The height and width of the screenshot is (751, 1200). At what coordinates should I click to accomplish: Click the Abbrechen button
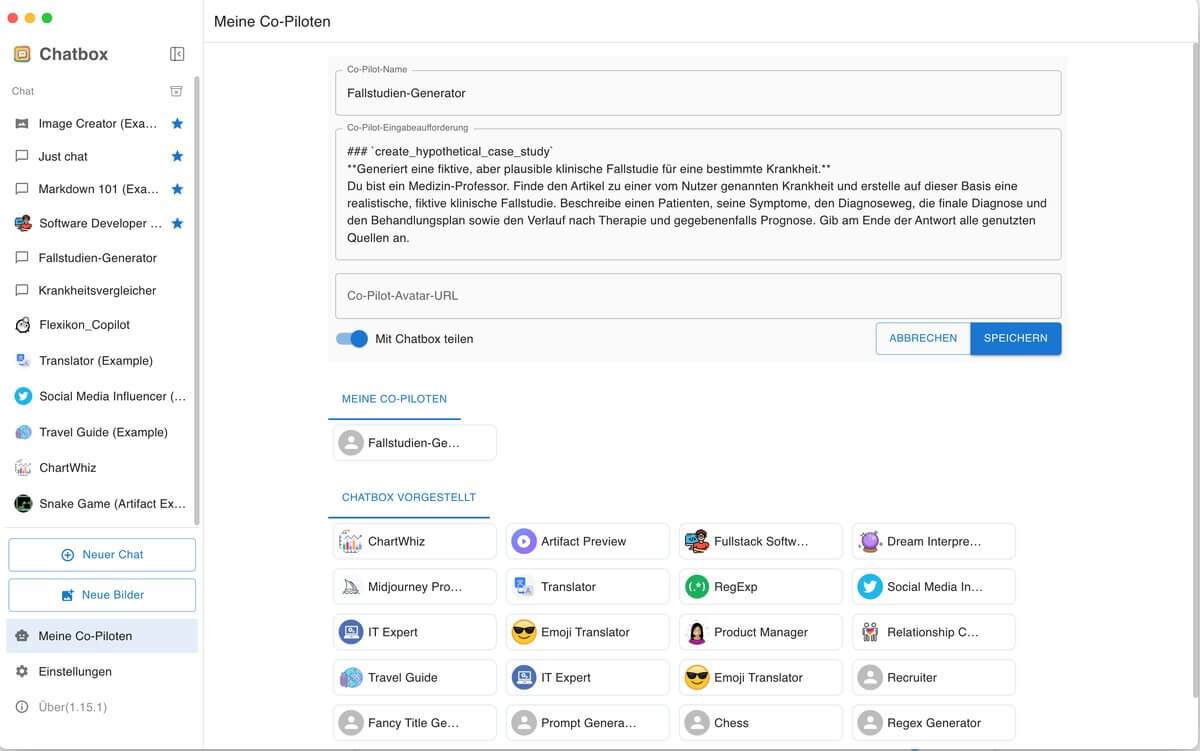point(922,338)
